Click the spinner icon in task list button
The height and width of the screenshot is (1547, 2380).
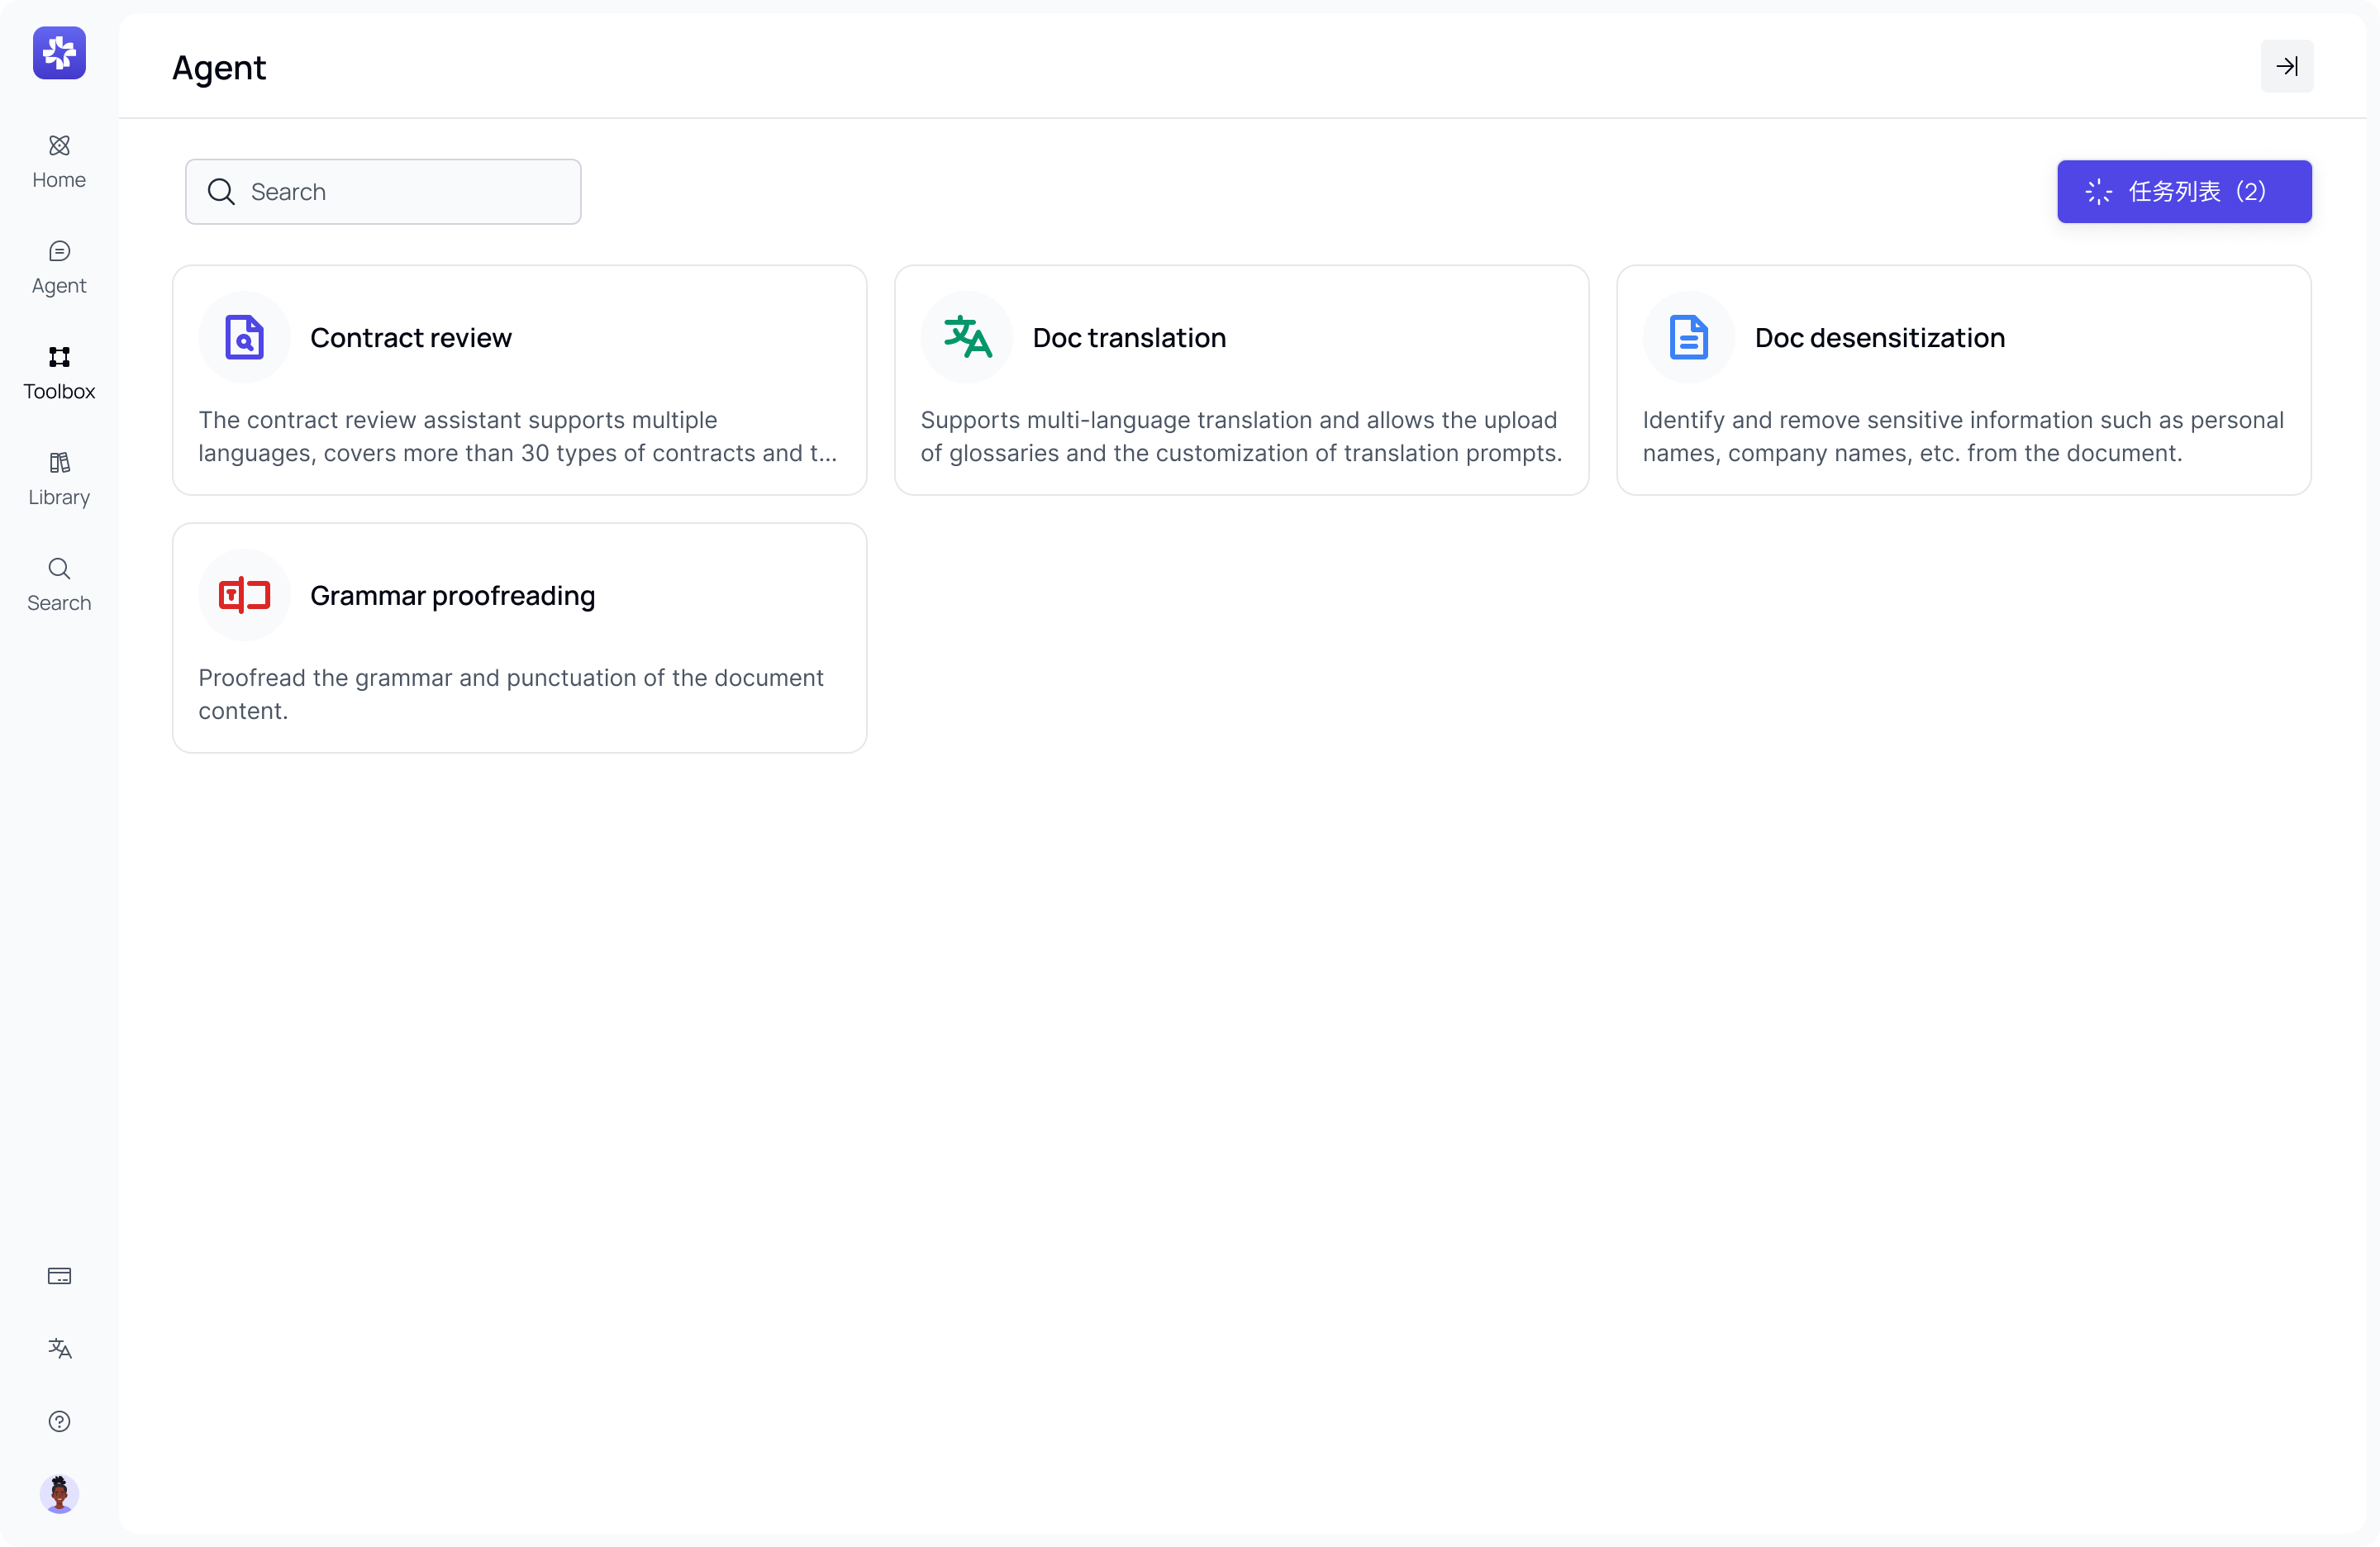(x=2098, y=192)
